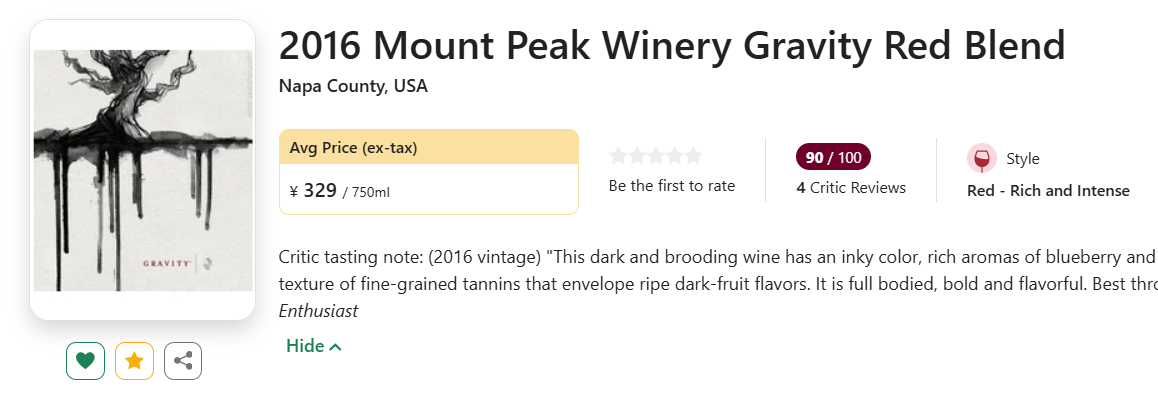
Task: Click Red - Rich and Intense style link
Action: point(1048,191)
